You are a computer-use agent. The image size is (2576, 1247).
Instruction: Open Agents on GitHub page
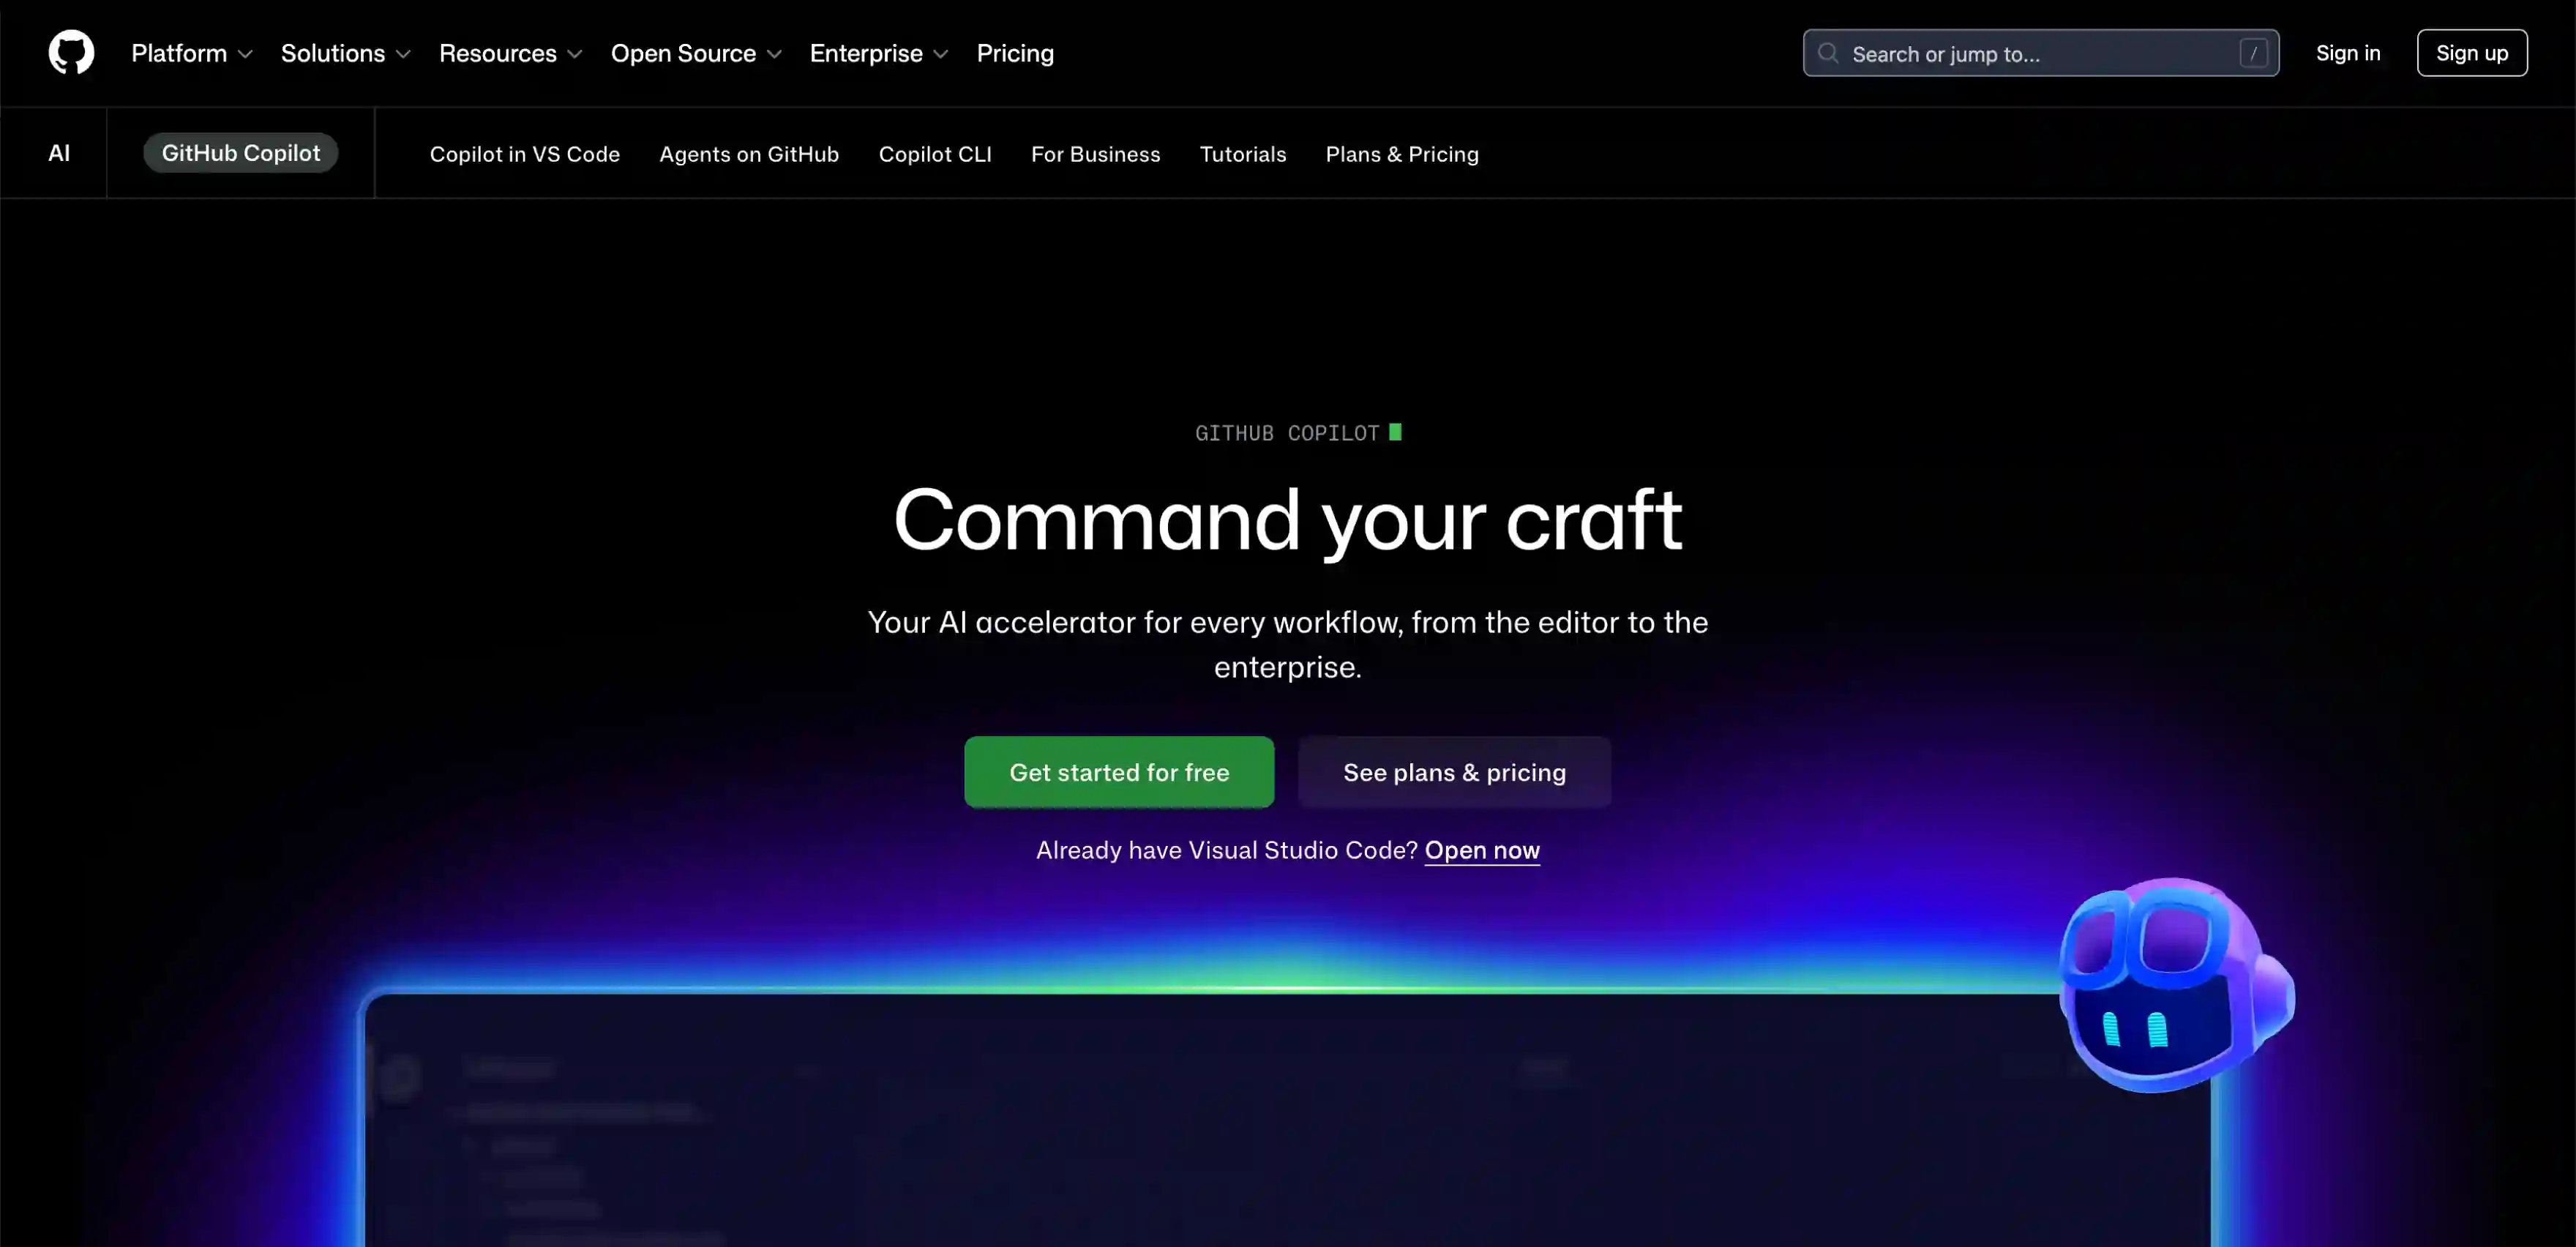749,154
